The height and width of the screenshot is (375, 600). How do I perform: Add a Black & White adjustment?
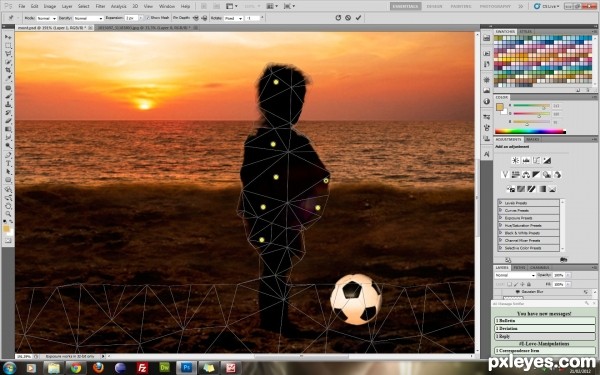click(x=536, y=174)
